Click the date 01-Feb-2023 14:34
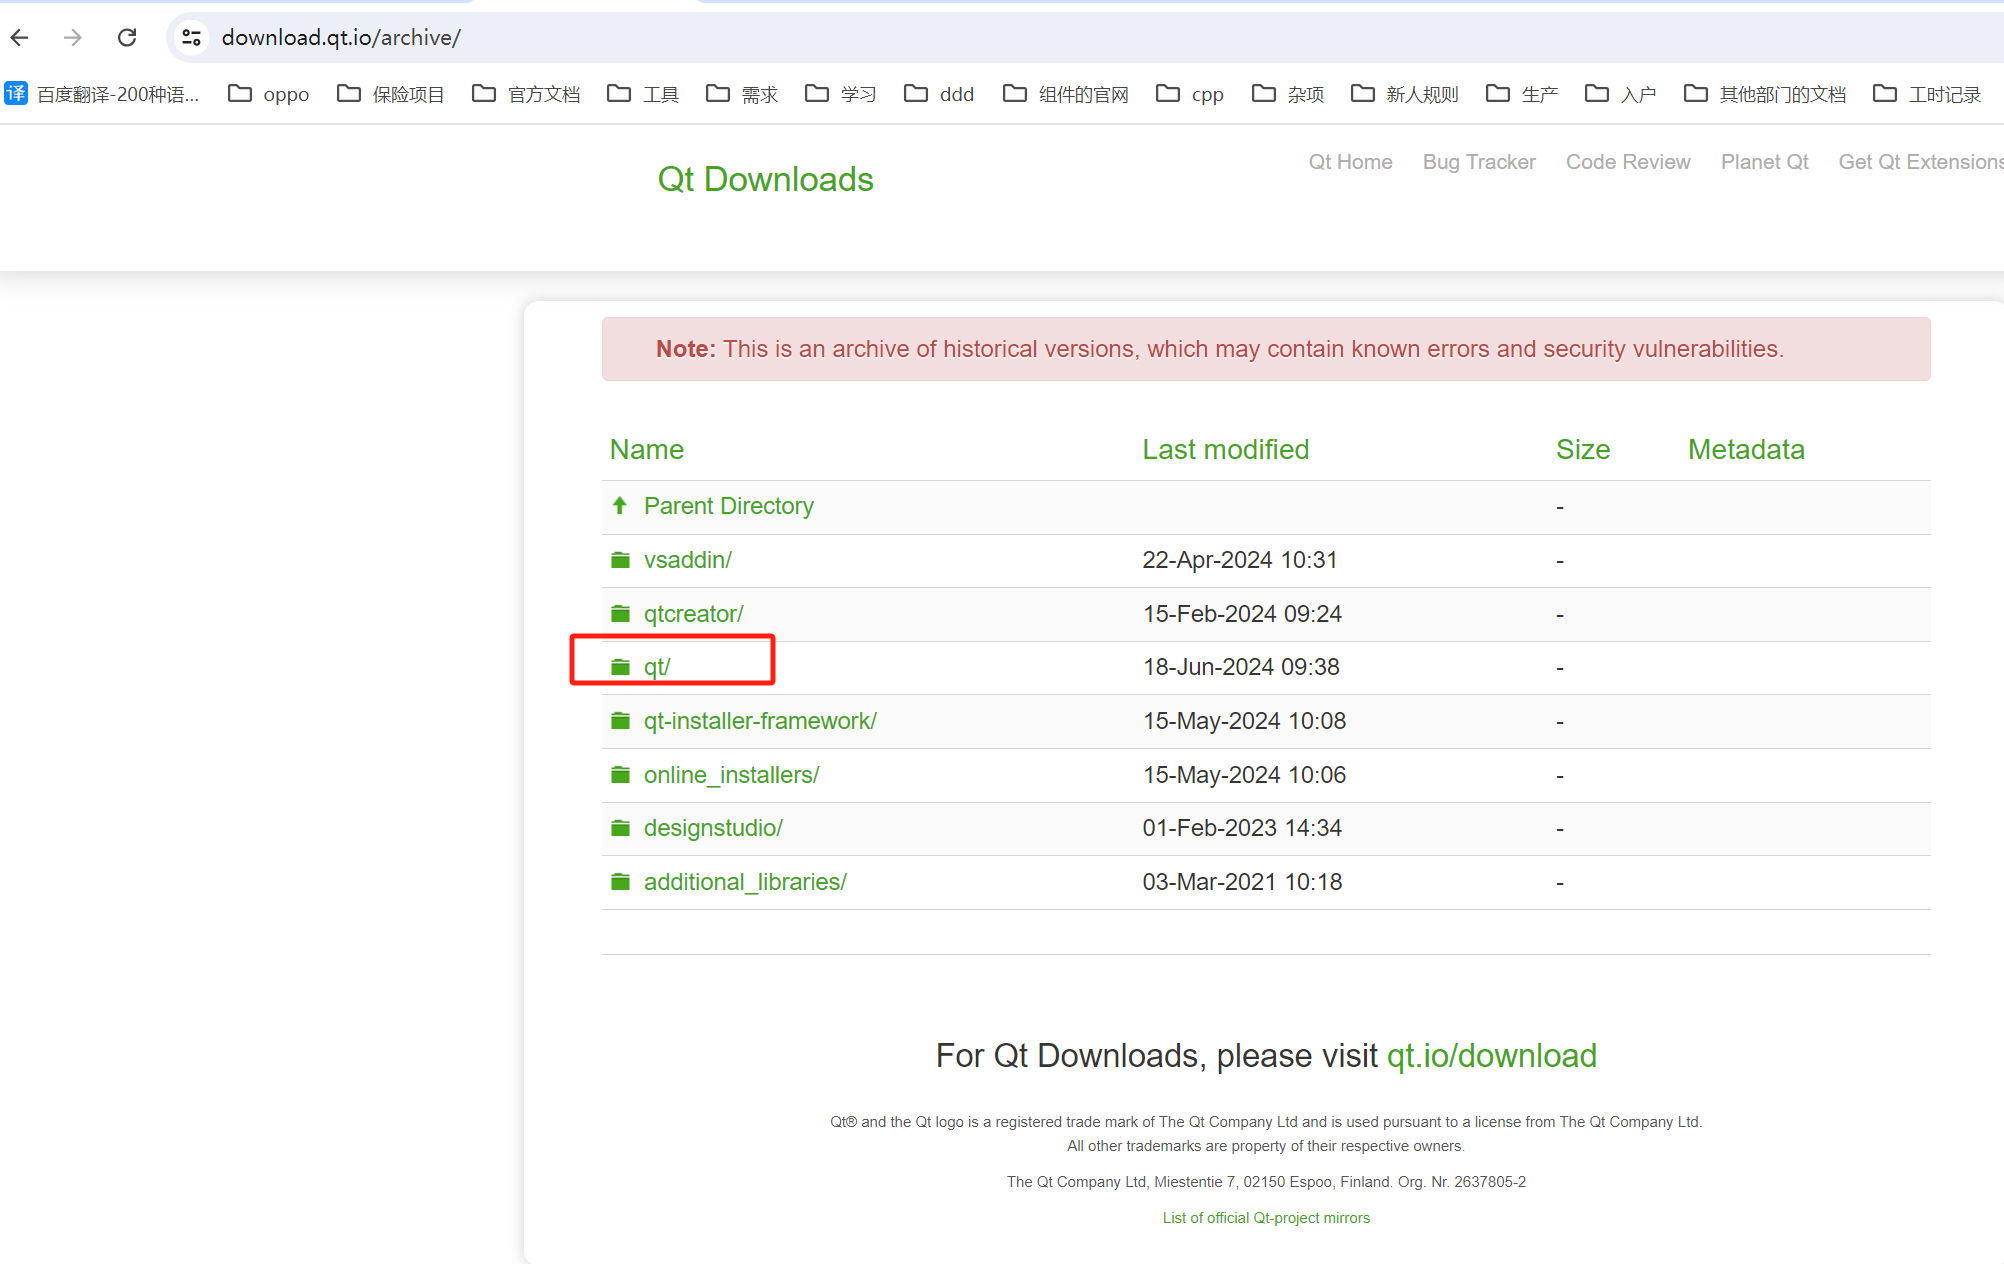This screenshot has width=2004, height=1264. click(1242, 828)
